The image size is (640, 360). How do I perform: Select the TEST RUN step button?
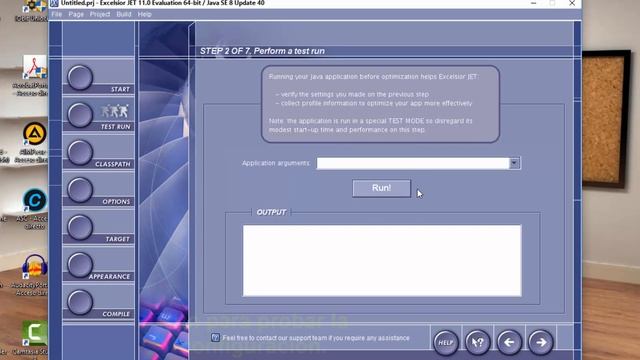pyautogui.click(x=80, y=115)
